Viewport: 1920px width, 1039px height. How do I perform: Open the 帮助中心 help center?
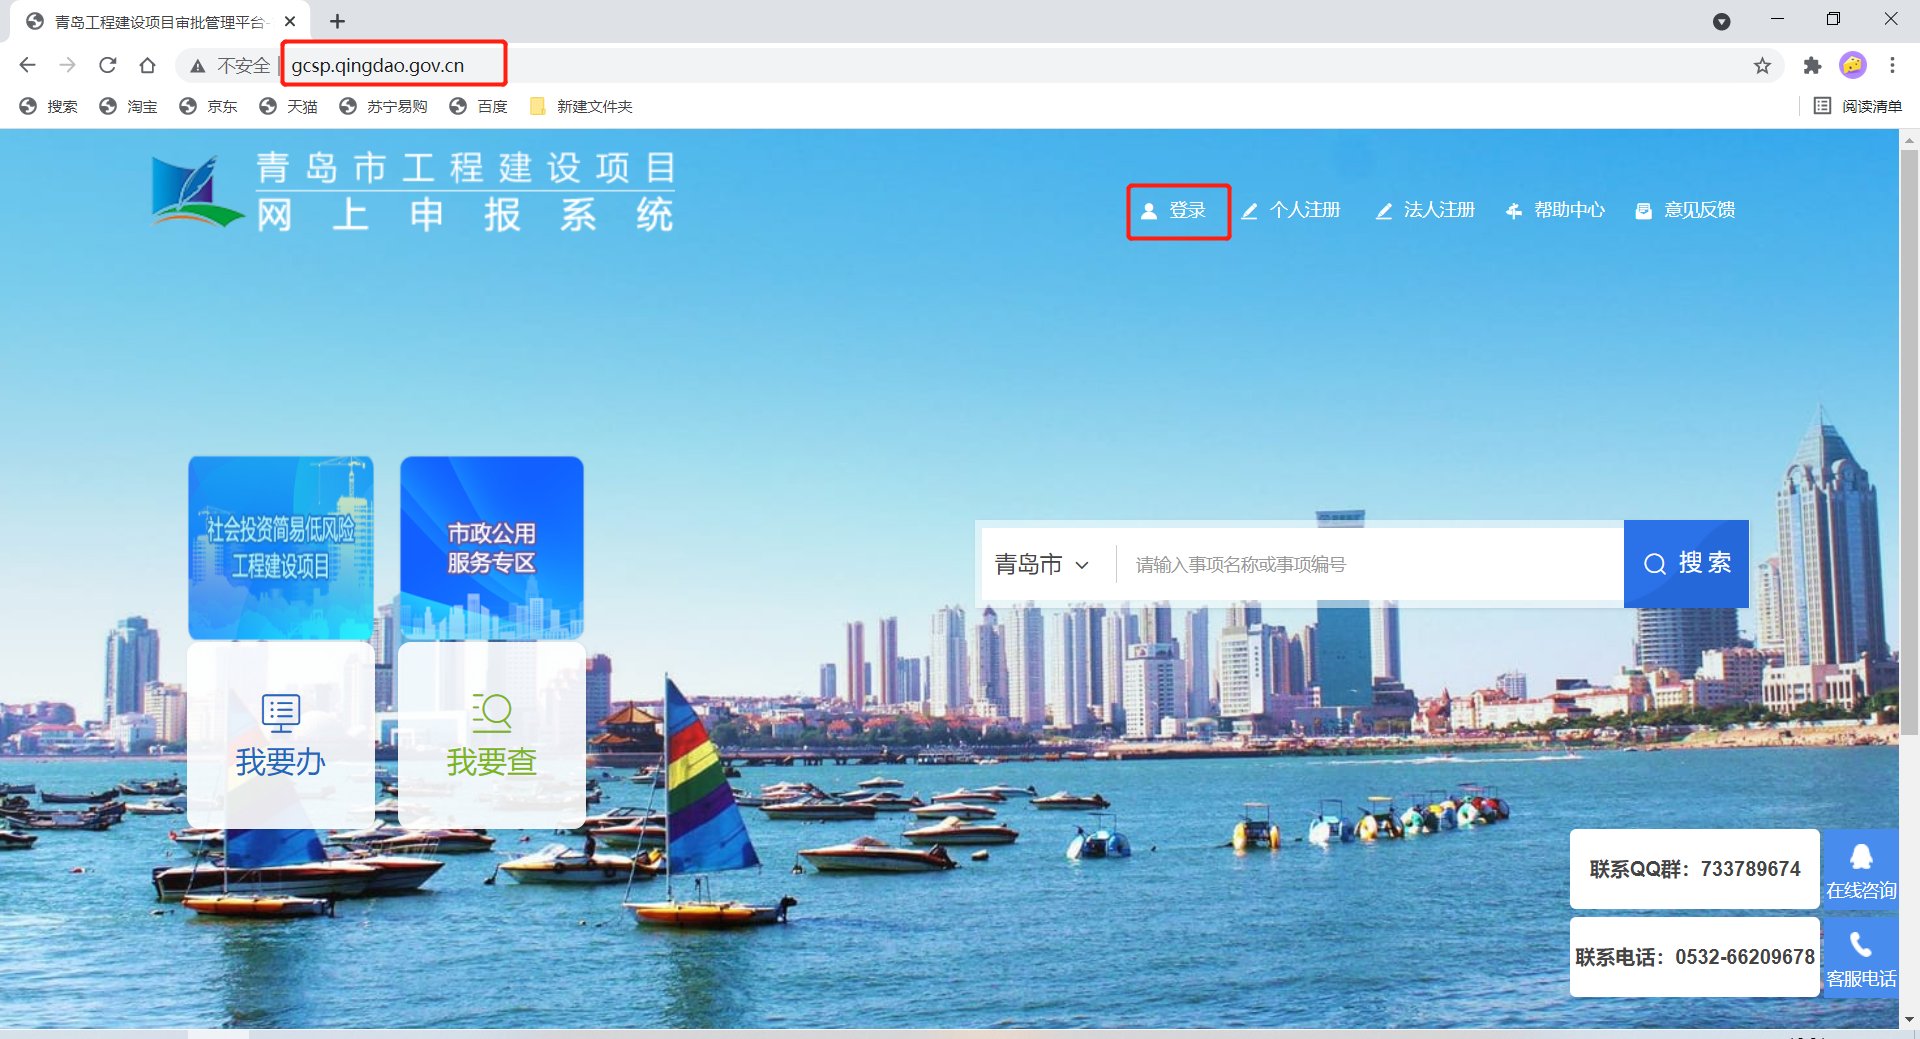tap(1556, 211)
